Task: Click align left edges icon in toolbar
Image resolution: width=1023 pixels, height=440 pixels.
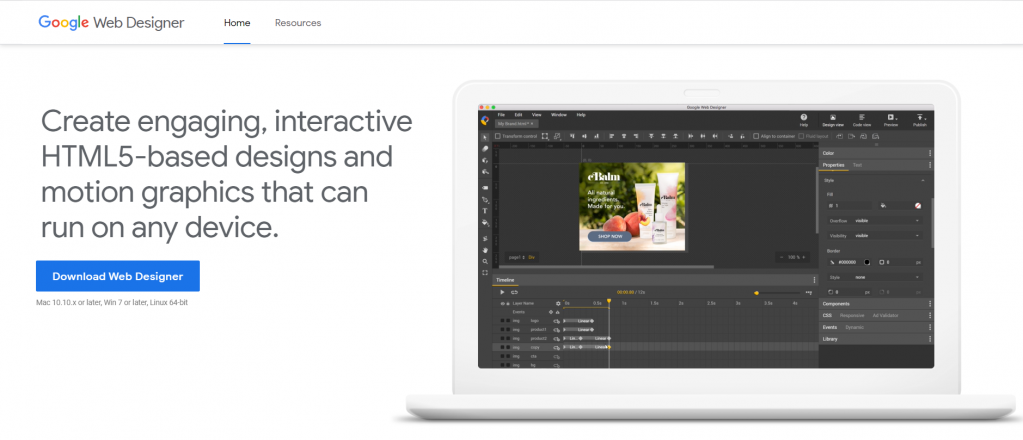Action: coord(612,136)
